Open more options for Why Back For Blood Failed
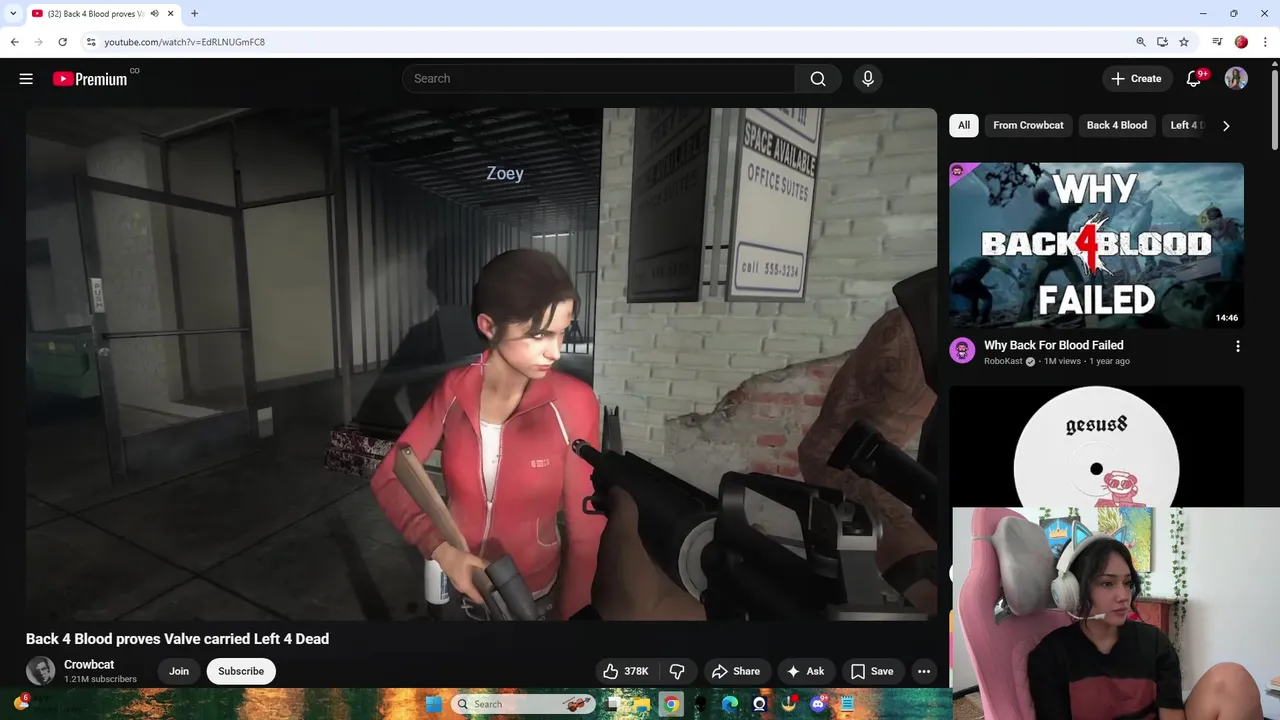This screenshot has height=720, width=1280. point(1238,347)
